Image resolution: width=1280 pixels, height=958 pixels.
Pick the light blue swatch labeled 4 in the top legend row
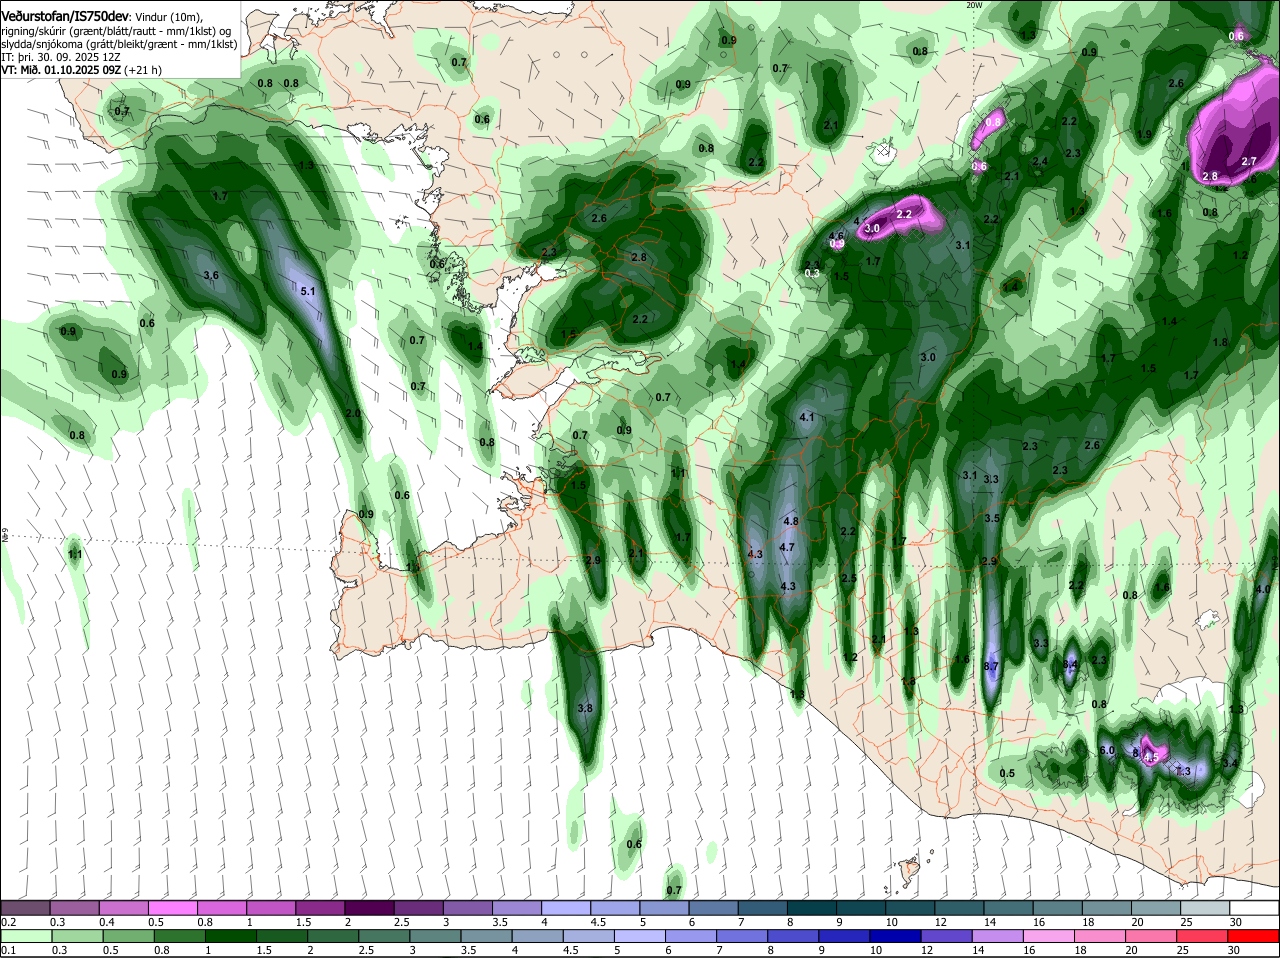point(568,908)
